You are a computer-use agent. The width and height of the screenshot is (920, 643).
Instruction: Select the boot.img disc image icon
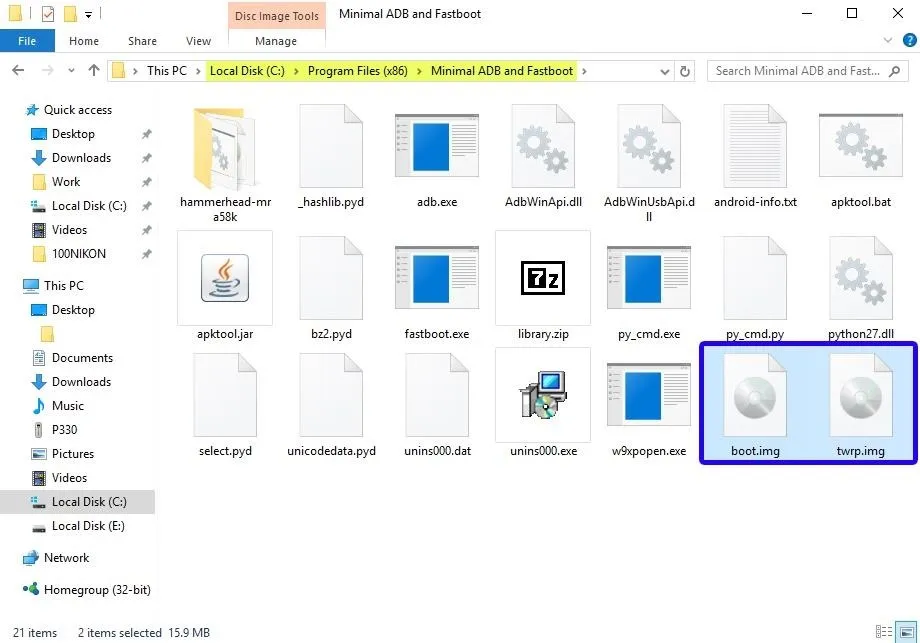(x=755, y=395)
